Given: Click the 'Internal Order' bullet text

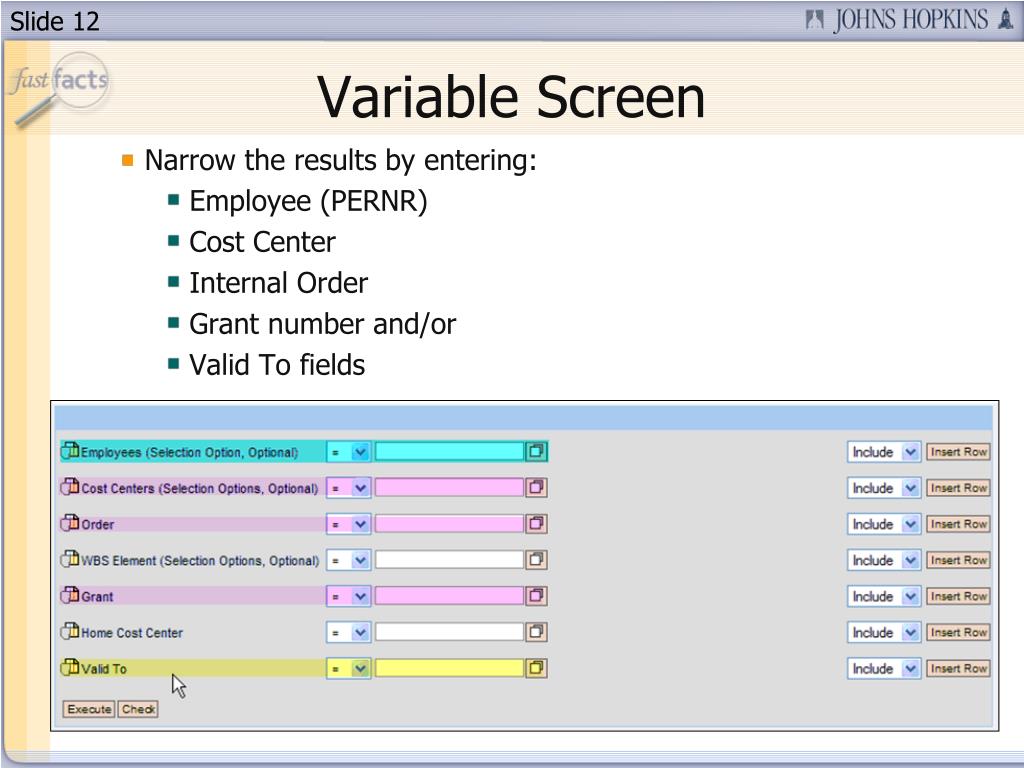Looking at the screenshot, I should pos(279,283).
